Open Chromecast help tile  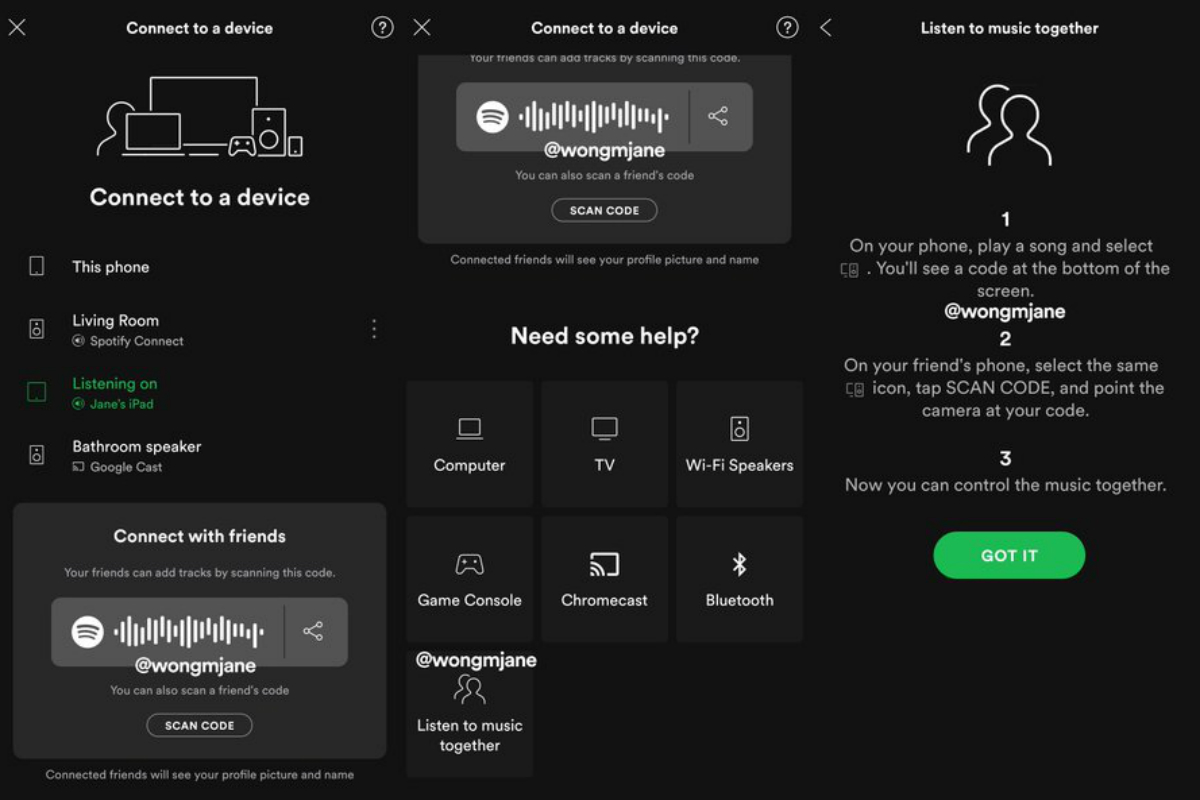coord(604,579)
